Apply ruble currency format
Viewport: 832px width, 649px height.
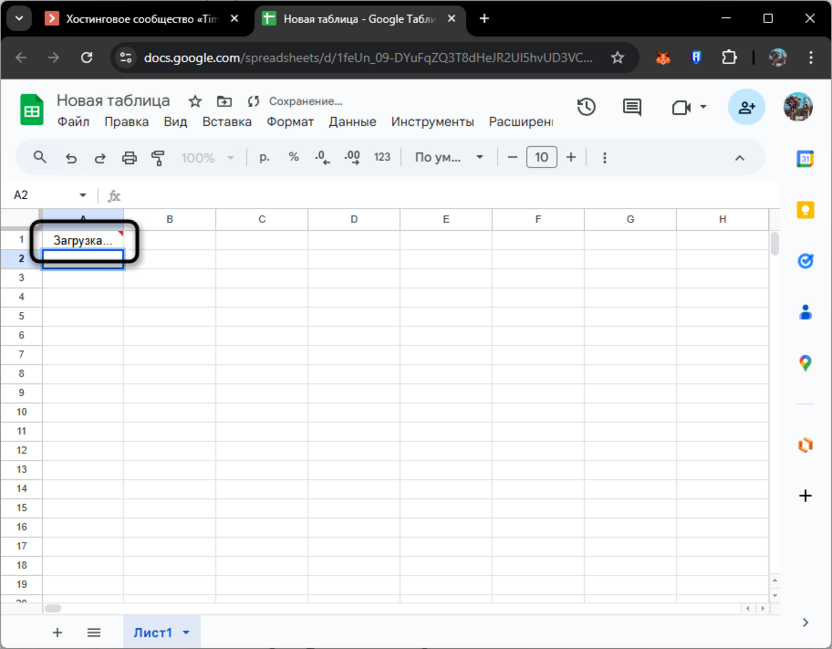[264, 157]
